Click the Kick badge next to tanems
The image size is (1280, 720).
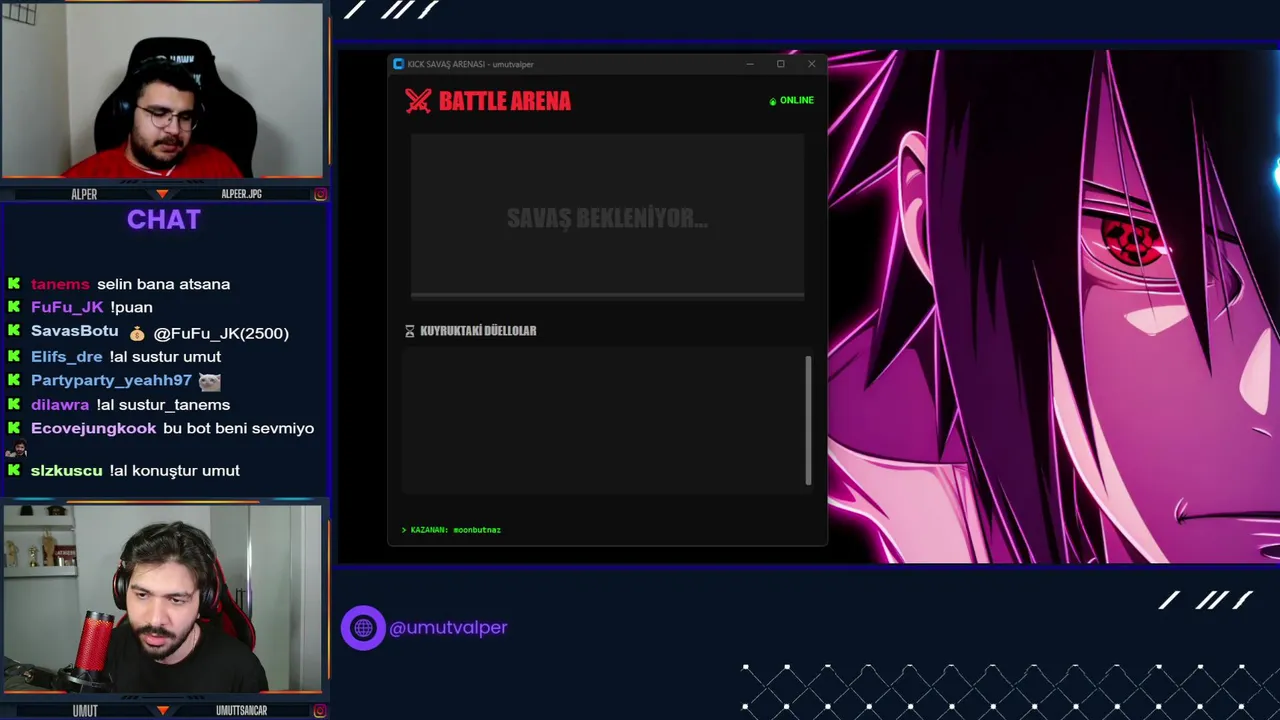14,284
